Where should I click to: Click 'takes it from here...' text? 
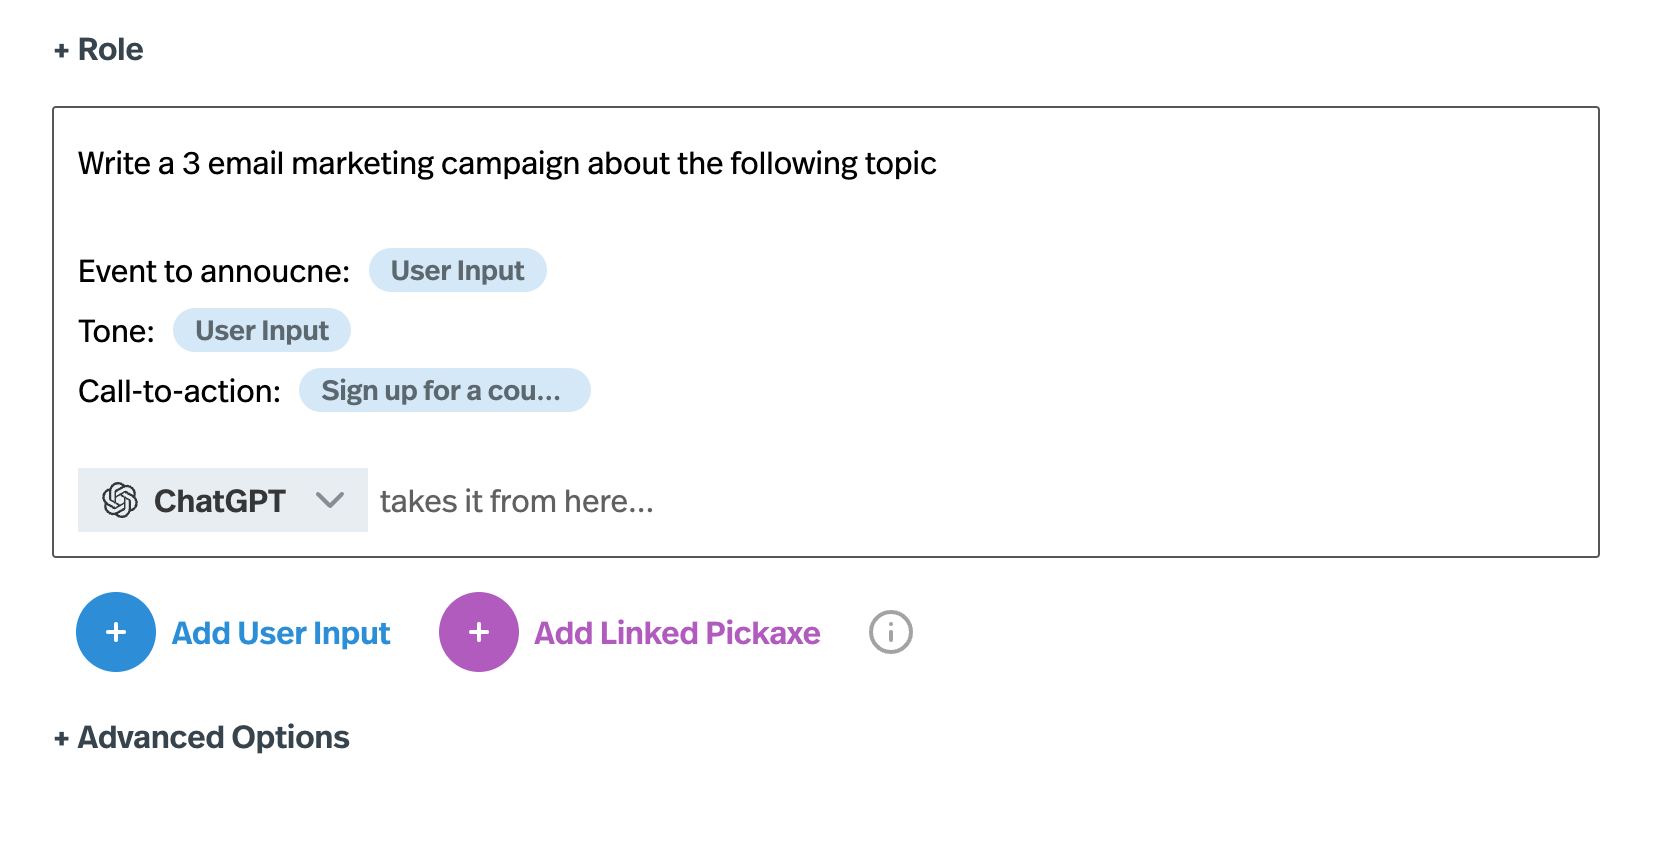(x=516, y=501)
